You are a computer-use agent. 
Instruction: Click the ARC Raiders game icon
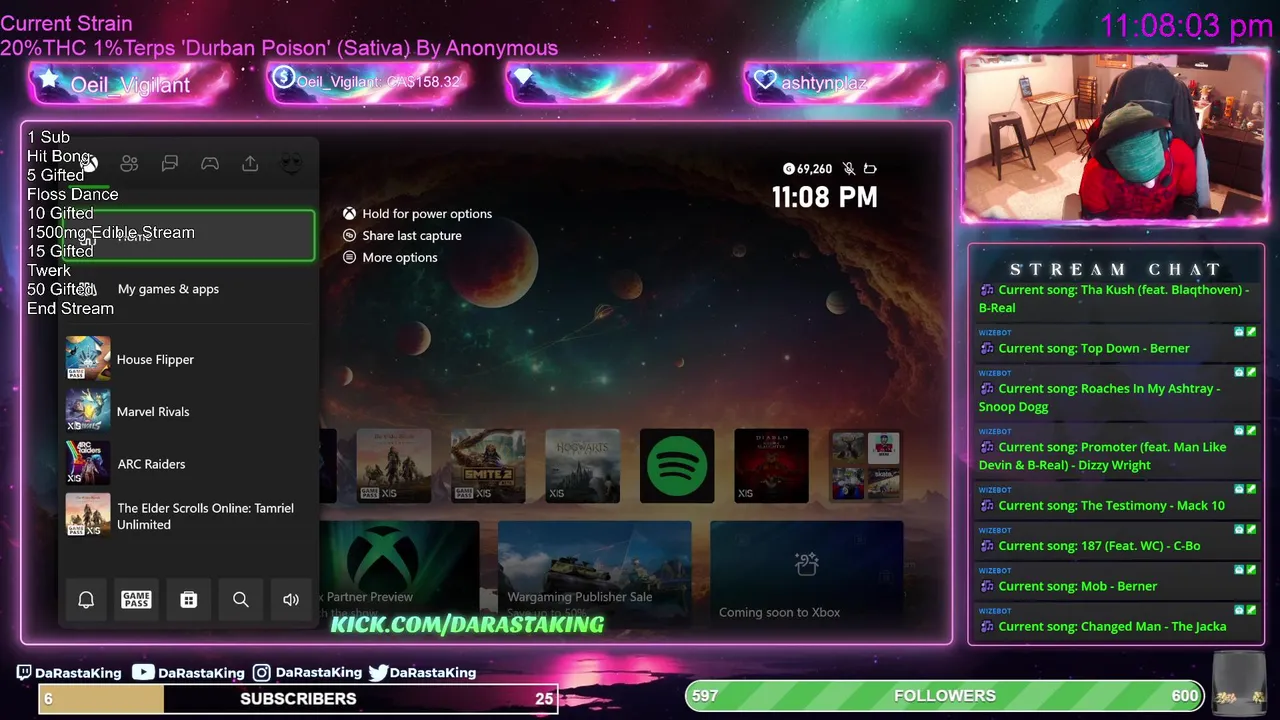click(x=88, y=463)
